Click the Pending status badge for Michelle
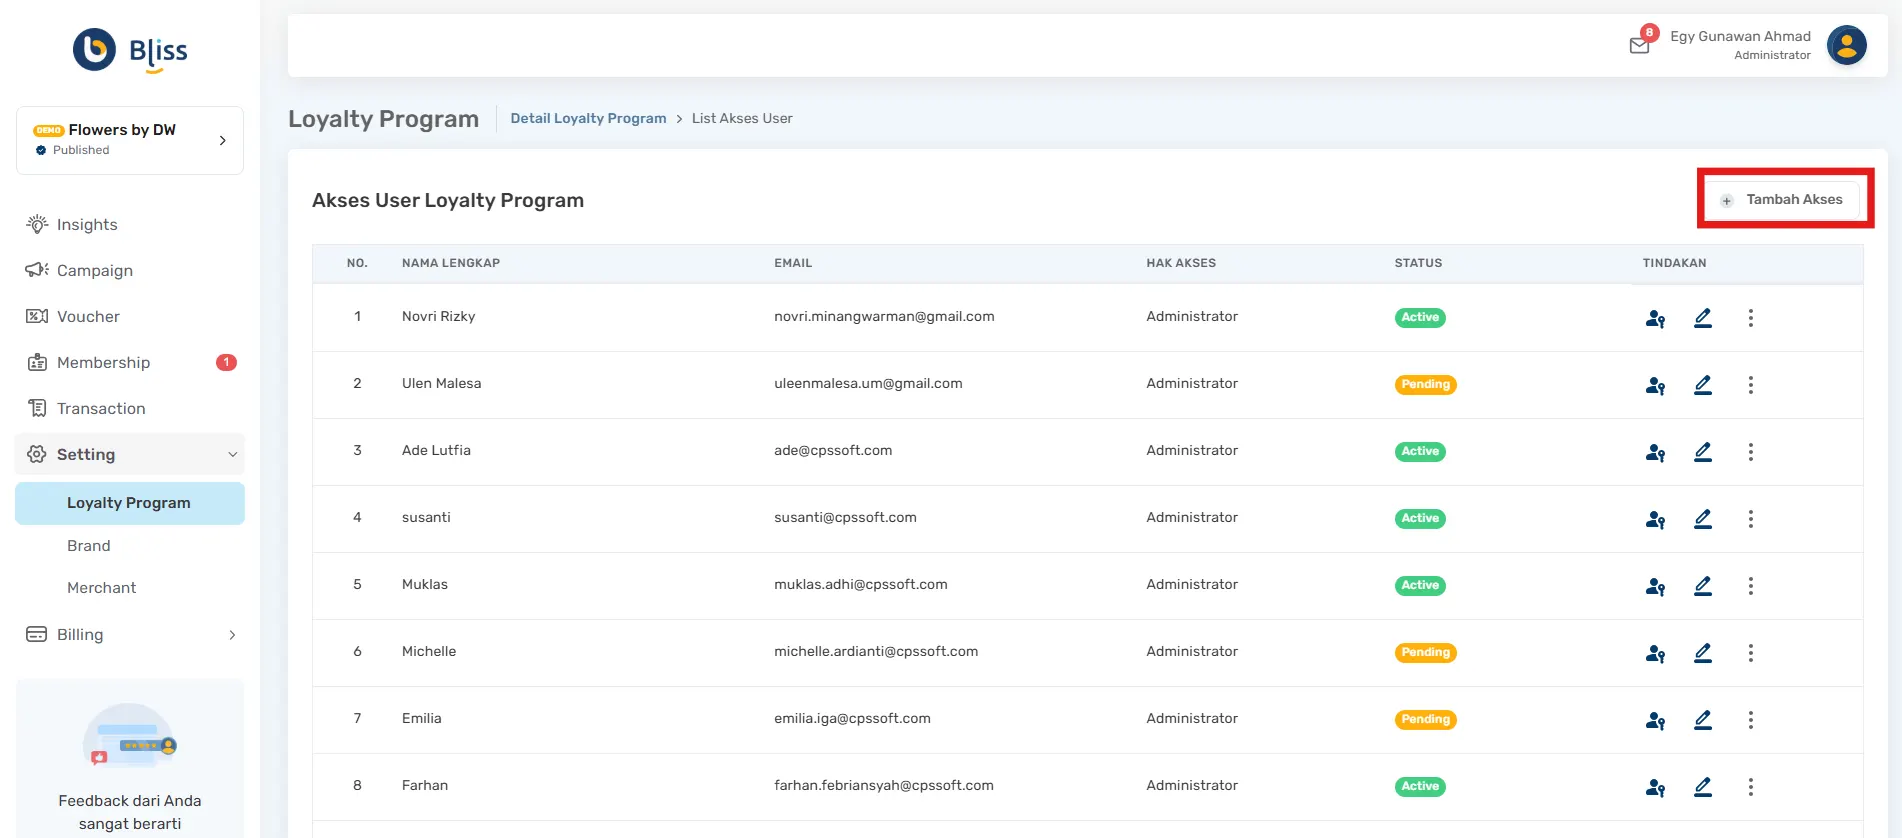The image size is (1902, 838). pyautogui.click(x=1425, y=652)
